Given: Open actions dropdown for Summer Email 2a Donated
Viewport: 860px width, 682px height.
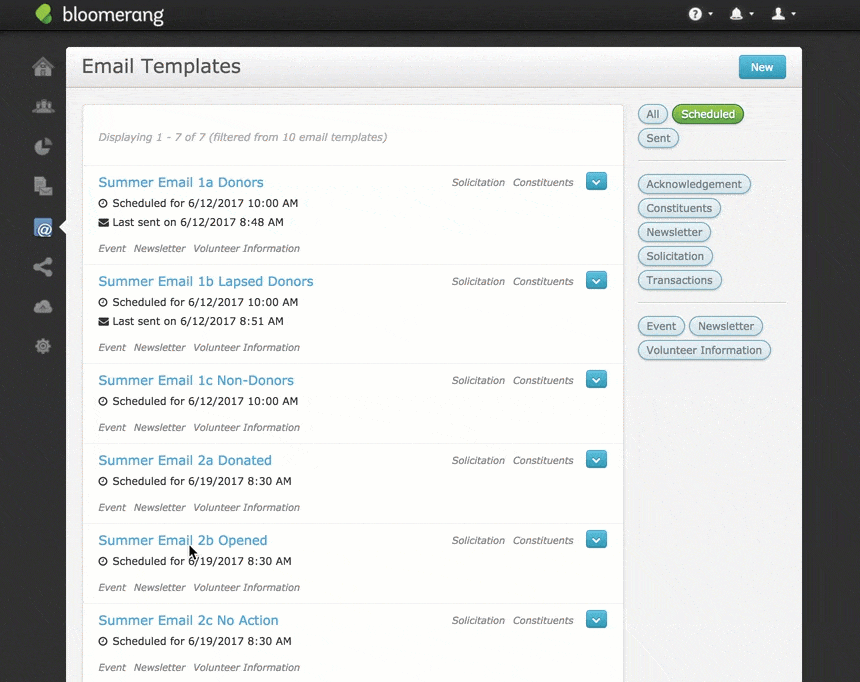Looking at the screenshot, I should [596, 459].
